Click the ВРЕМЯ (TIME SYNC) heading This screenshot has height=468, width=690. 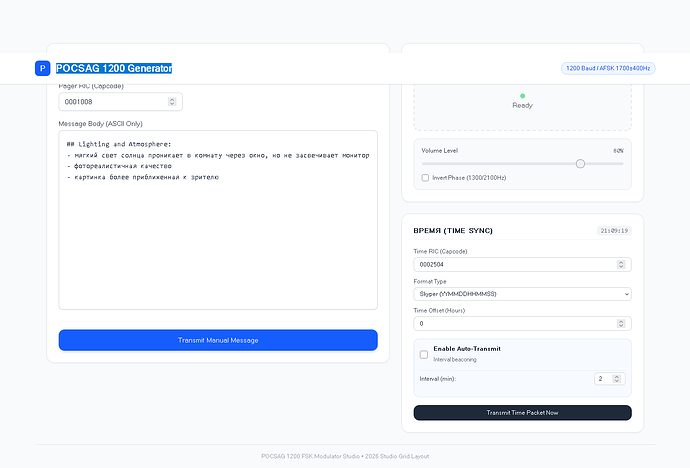(x=453, y=230)
